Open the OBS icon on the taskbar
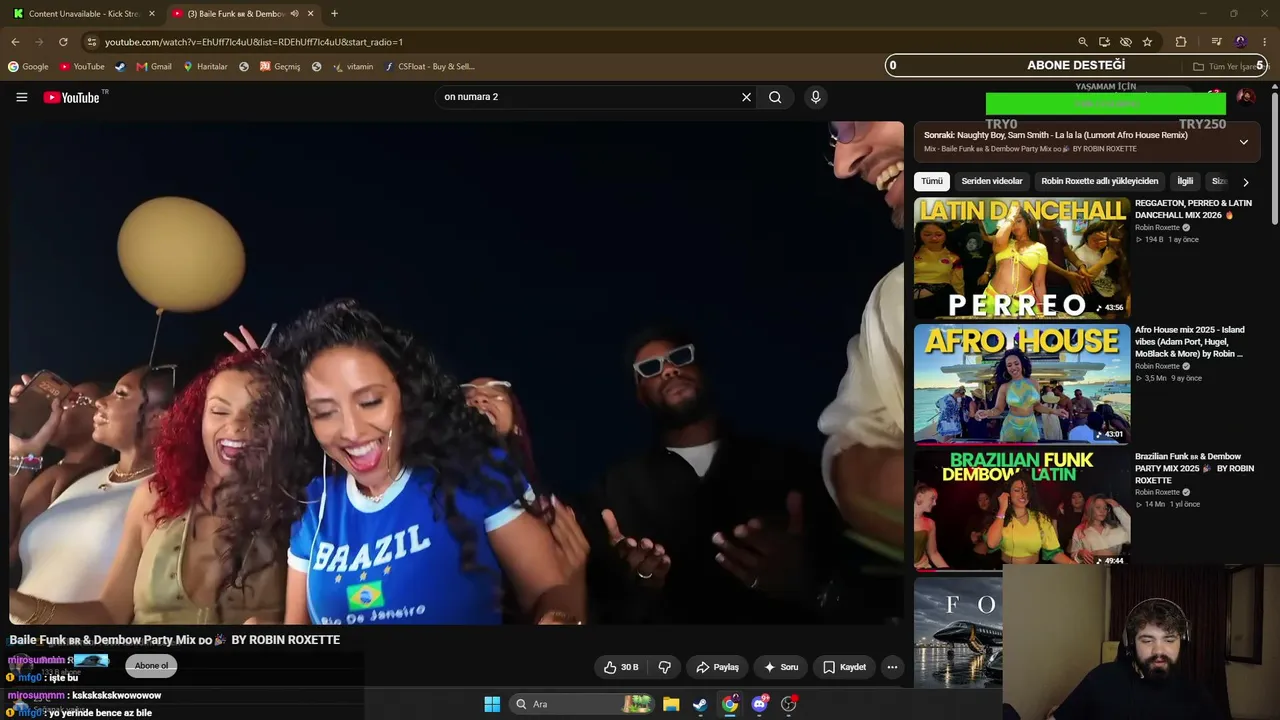Screen dimensions: 1280x720 (789, 704)
